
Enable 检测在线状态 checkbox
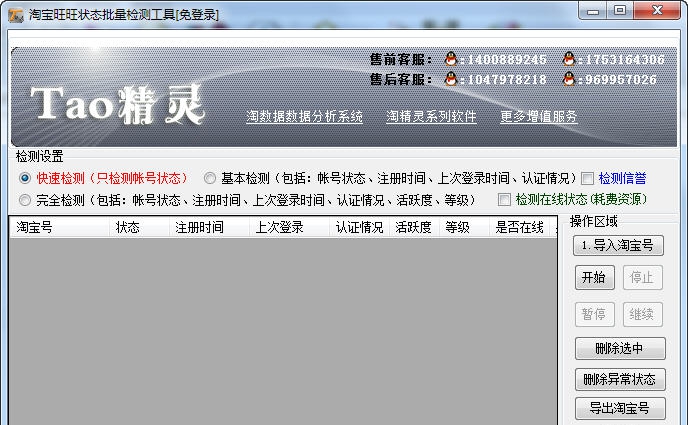click(x=504, y=200)
